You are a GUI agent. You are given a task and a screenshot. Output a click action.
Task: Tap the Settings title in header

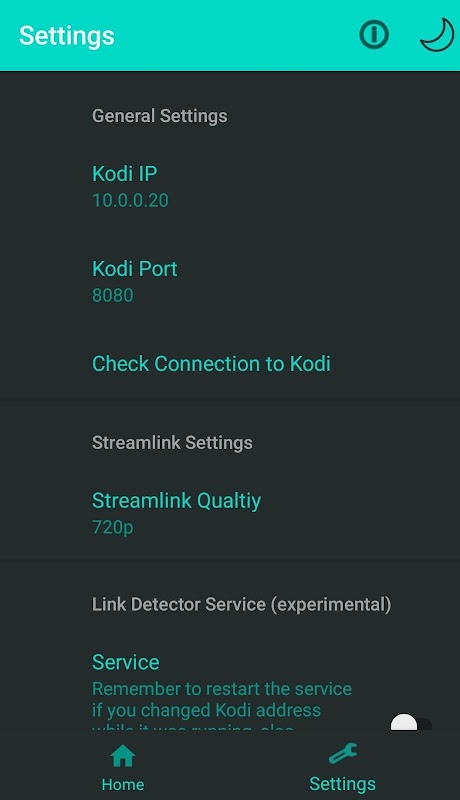pos(67,36)
